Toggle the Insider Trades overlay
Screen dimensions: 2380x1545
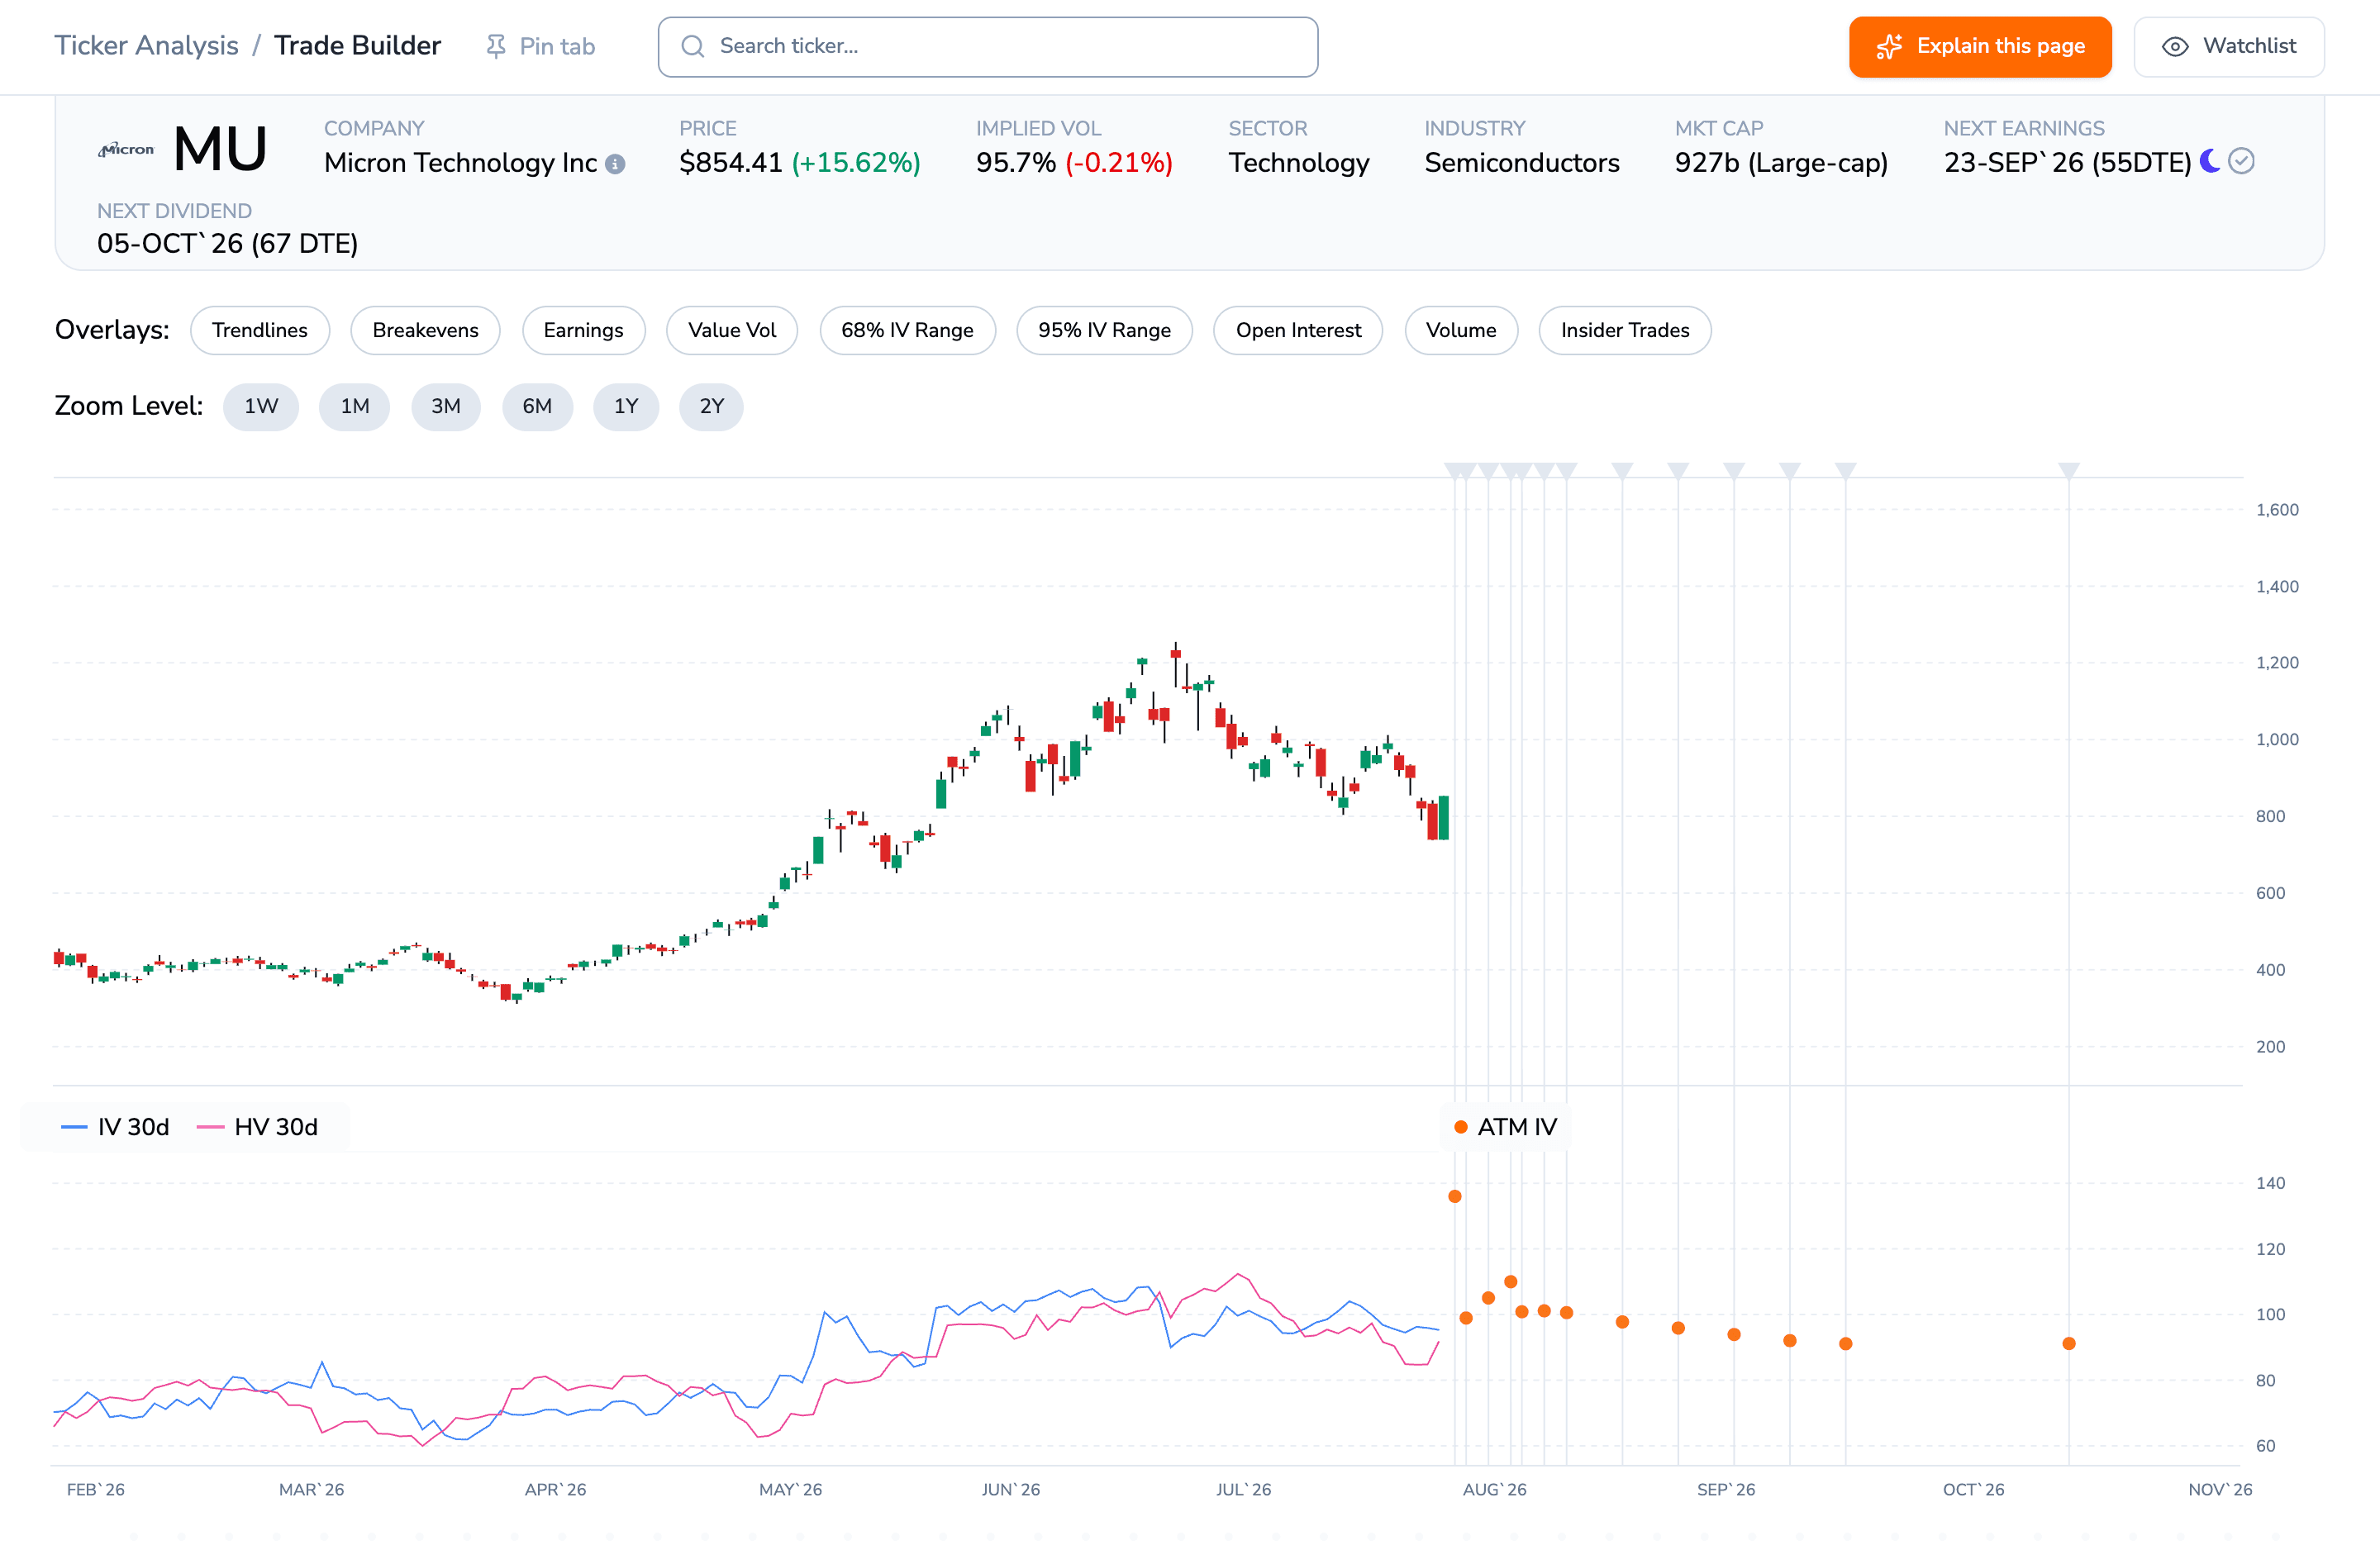[1625, 330]
